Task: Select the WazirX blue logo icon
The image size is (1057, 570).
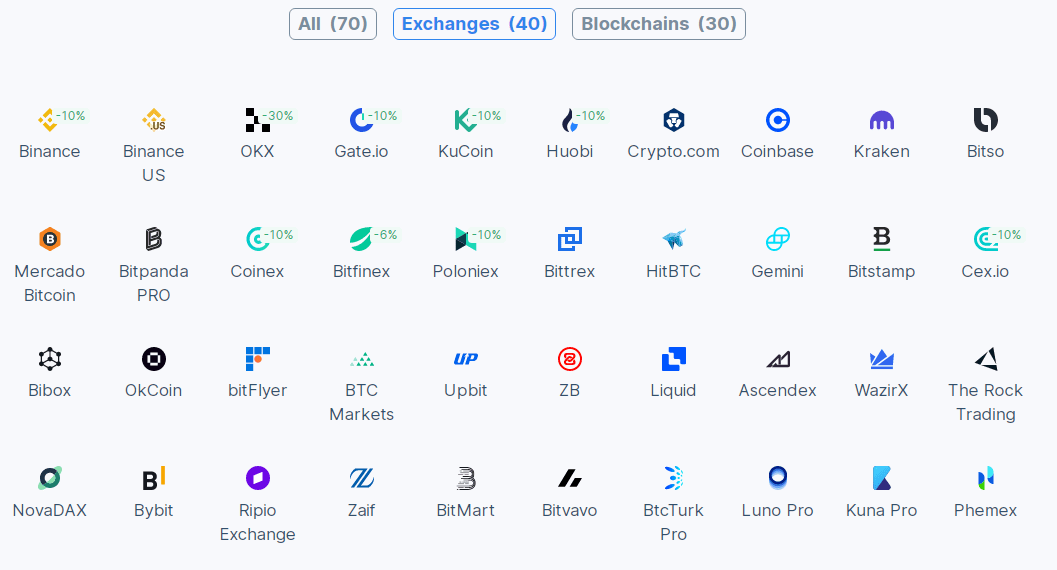Action: pyautogui.click(x=881, y=359)
